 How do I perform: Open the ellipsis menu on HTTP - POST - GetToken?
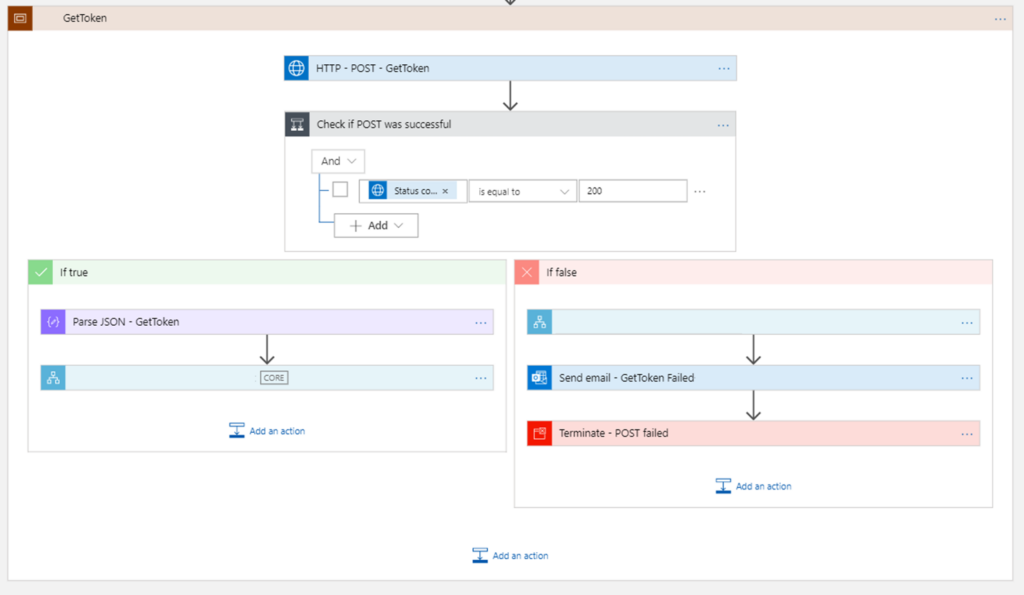coord(723,68)
